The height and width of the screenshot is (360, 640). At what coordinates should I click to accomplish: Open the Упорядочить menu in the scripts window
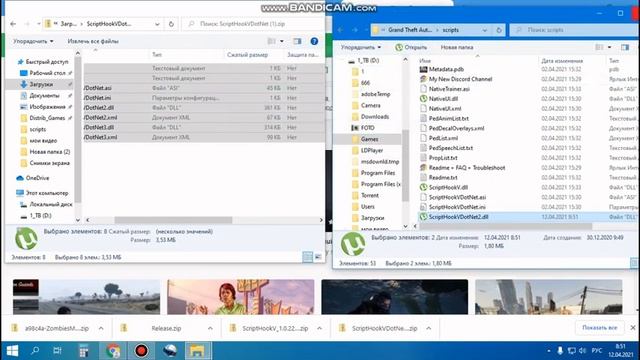pos(361,47)
